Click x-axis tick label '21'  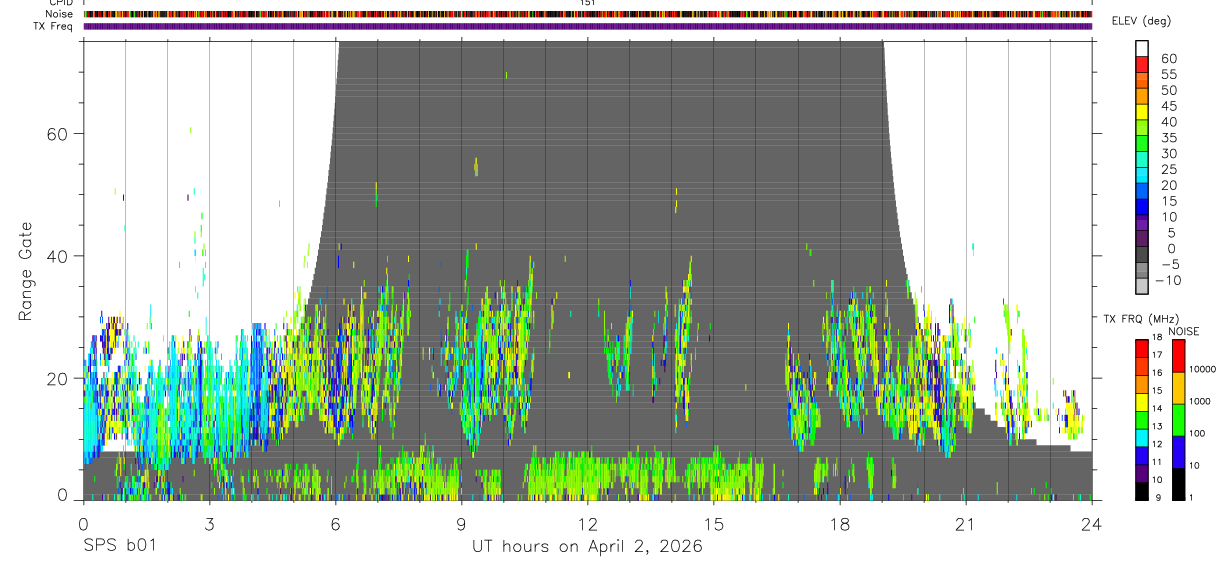click(966, 523)
